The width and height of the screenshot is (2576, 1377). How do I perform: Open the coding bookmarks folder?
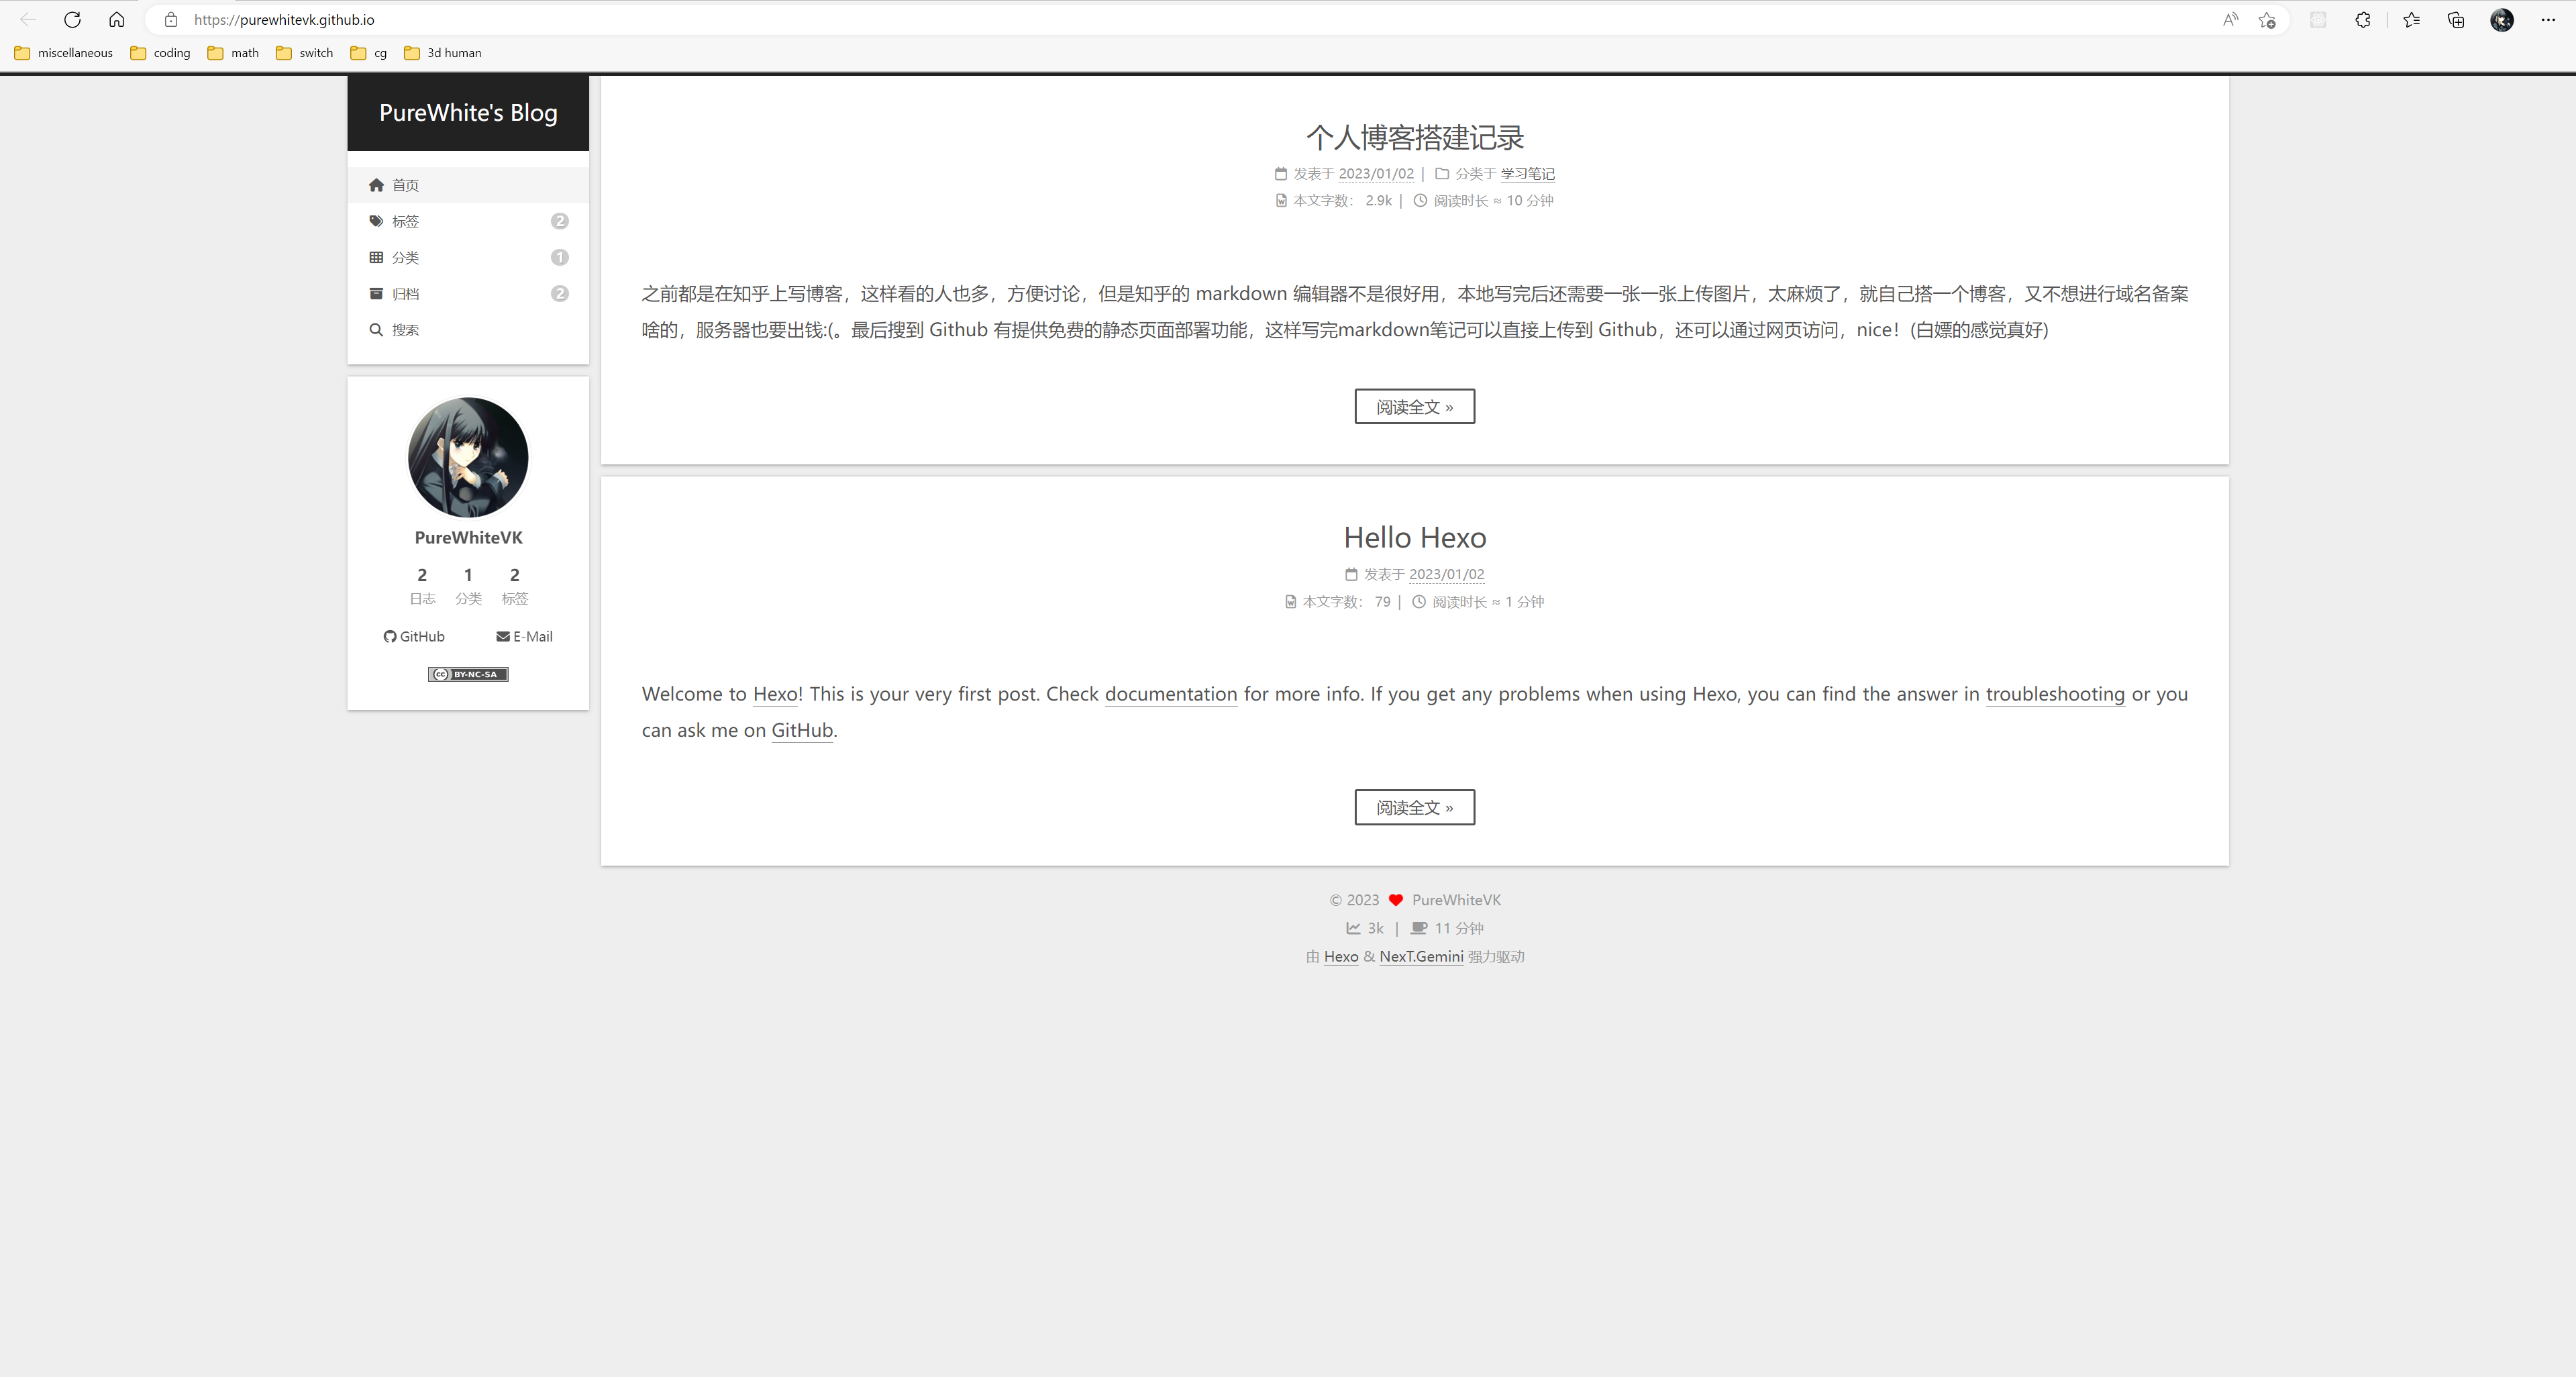(x=161, y=52)
